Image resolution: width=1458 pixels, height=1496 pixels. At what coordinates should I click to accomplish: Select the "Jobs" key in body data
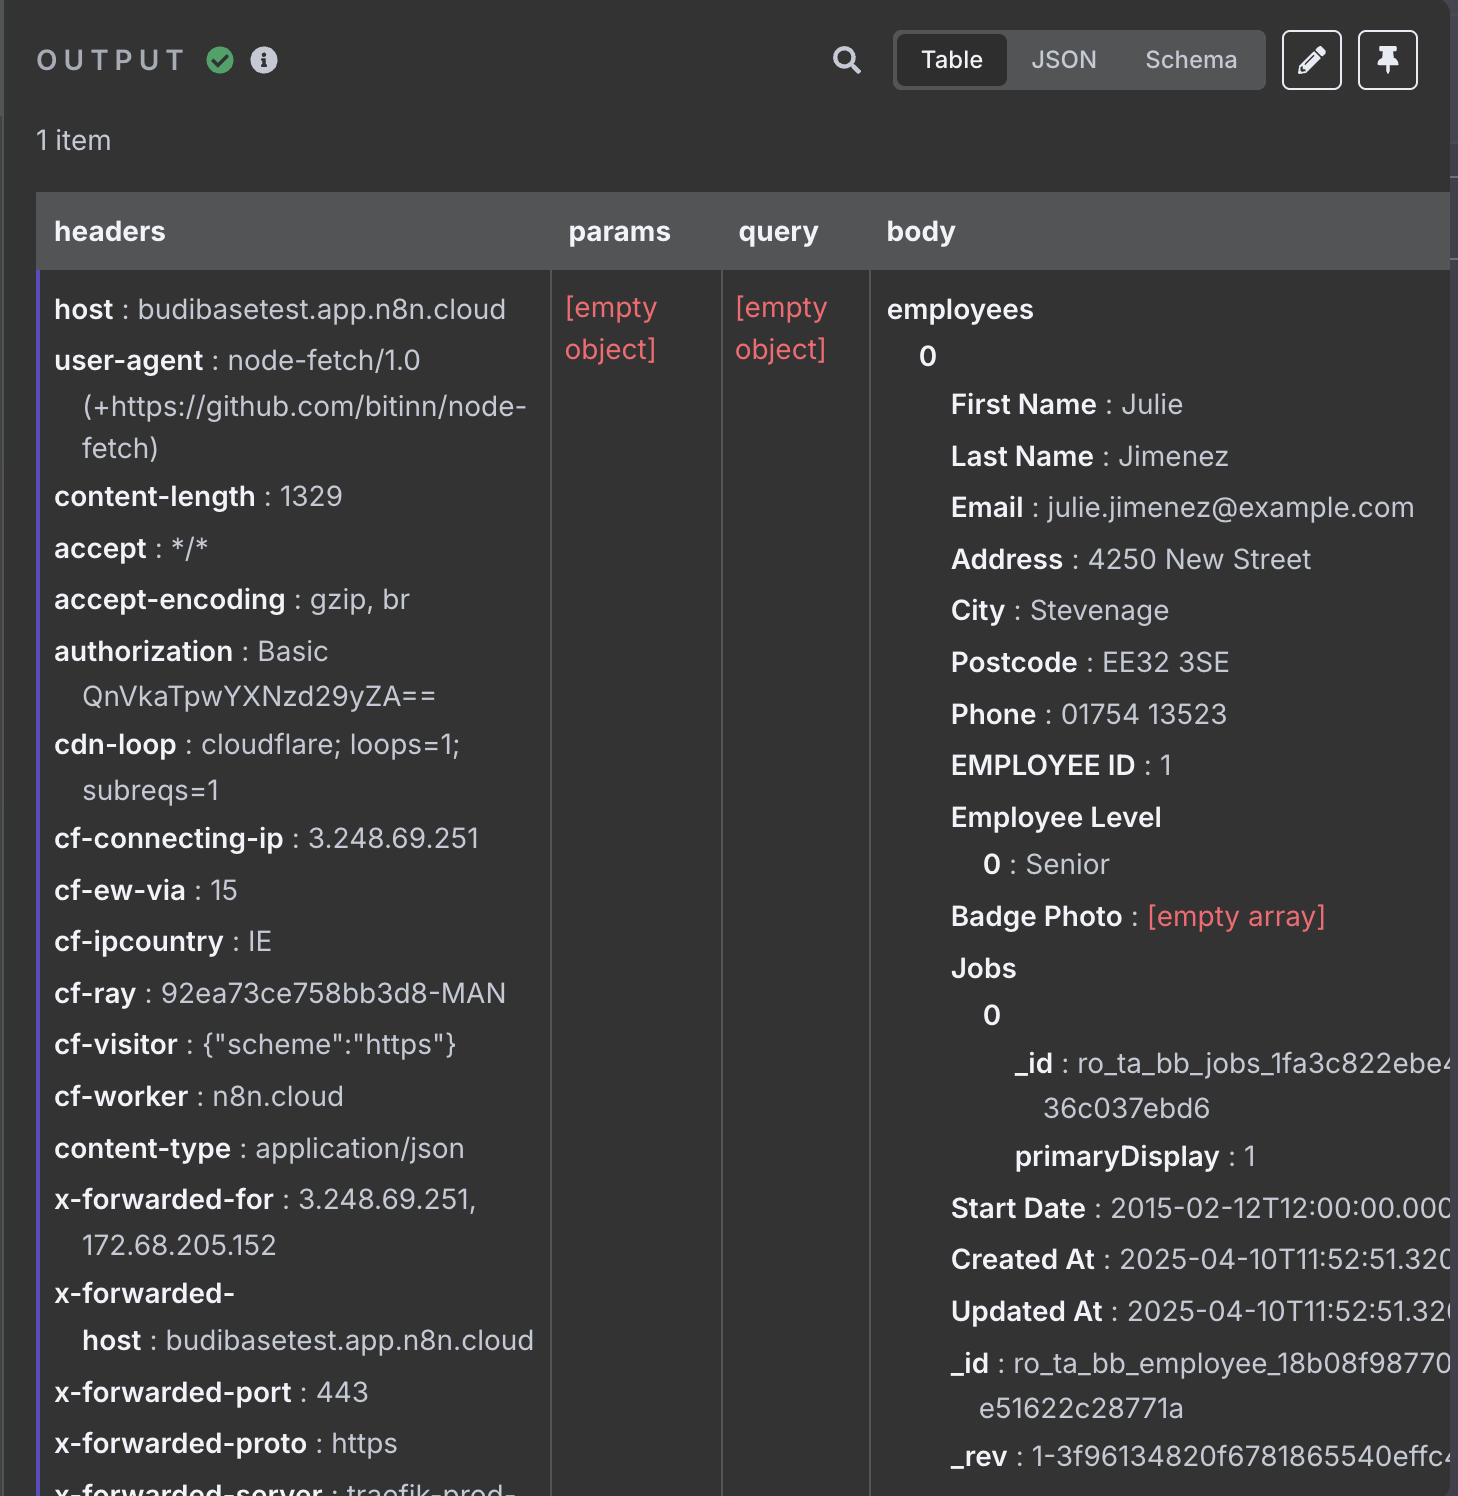click(983, 968)
